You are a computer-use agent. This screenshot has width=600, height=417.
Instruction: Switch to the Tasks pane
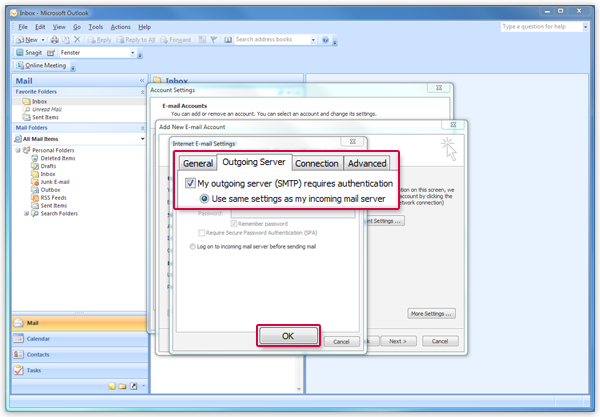pyautogui.click(x=80, y=370)
